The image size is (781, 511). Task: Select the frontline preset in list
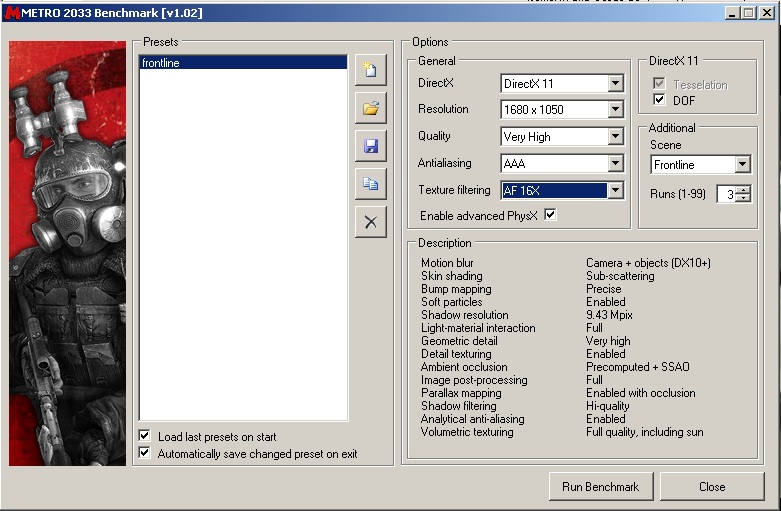coord(242,63)
